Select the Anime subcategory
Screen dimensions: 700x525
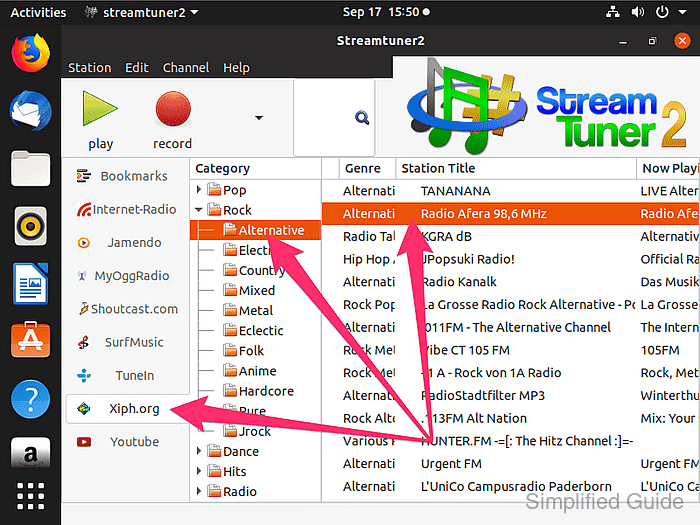258,371
